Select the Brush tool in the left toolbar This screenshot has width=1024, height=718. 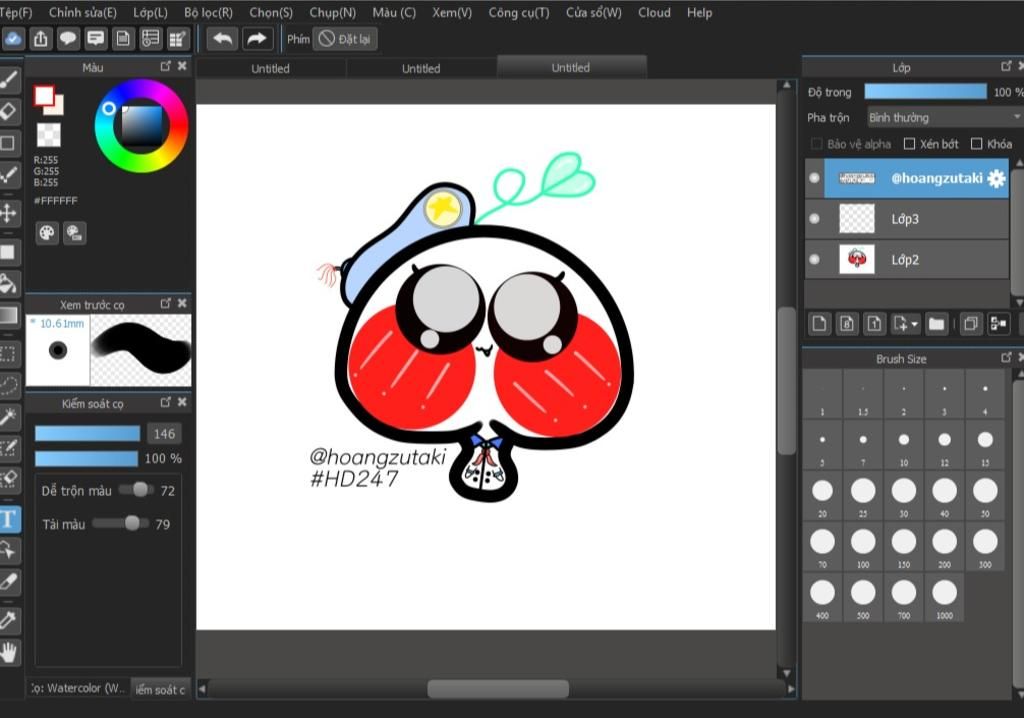click(9, 81)
